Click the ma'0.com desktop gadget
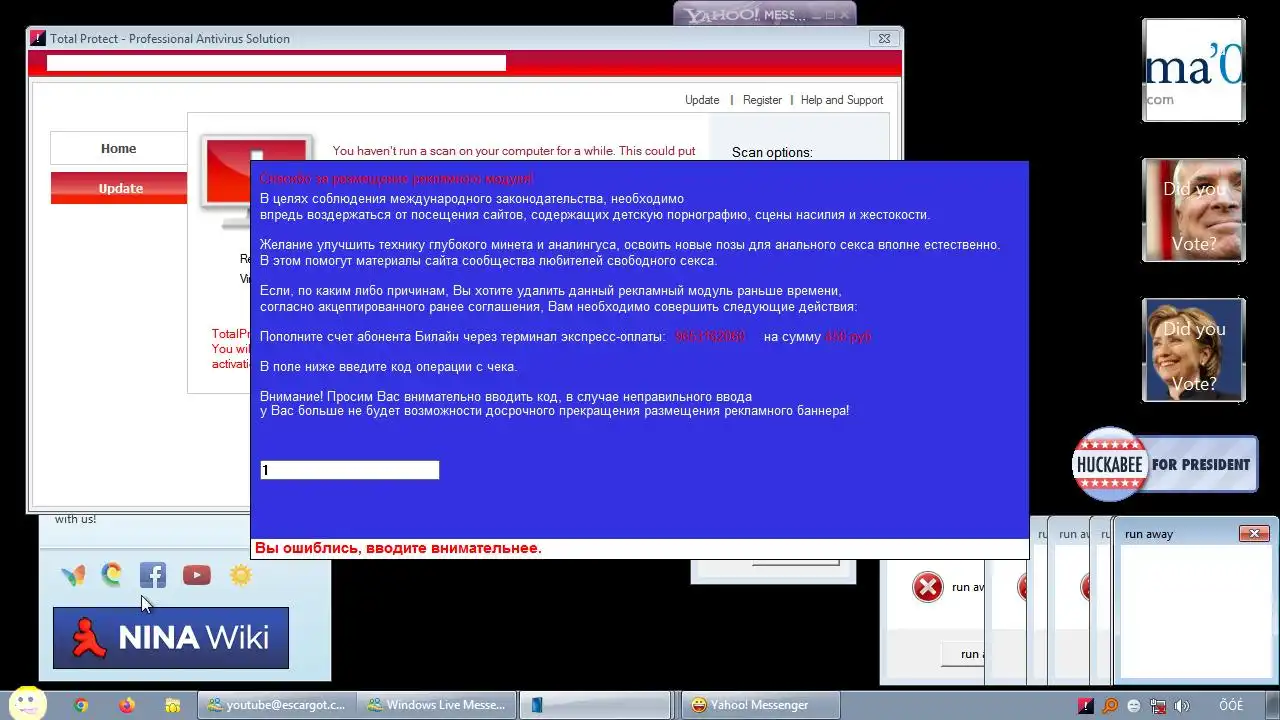Viewport: 1280px width, 720px height. click(1194, 71)
